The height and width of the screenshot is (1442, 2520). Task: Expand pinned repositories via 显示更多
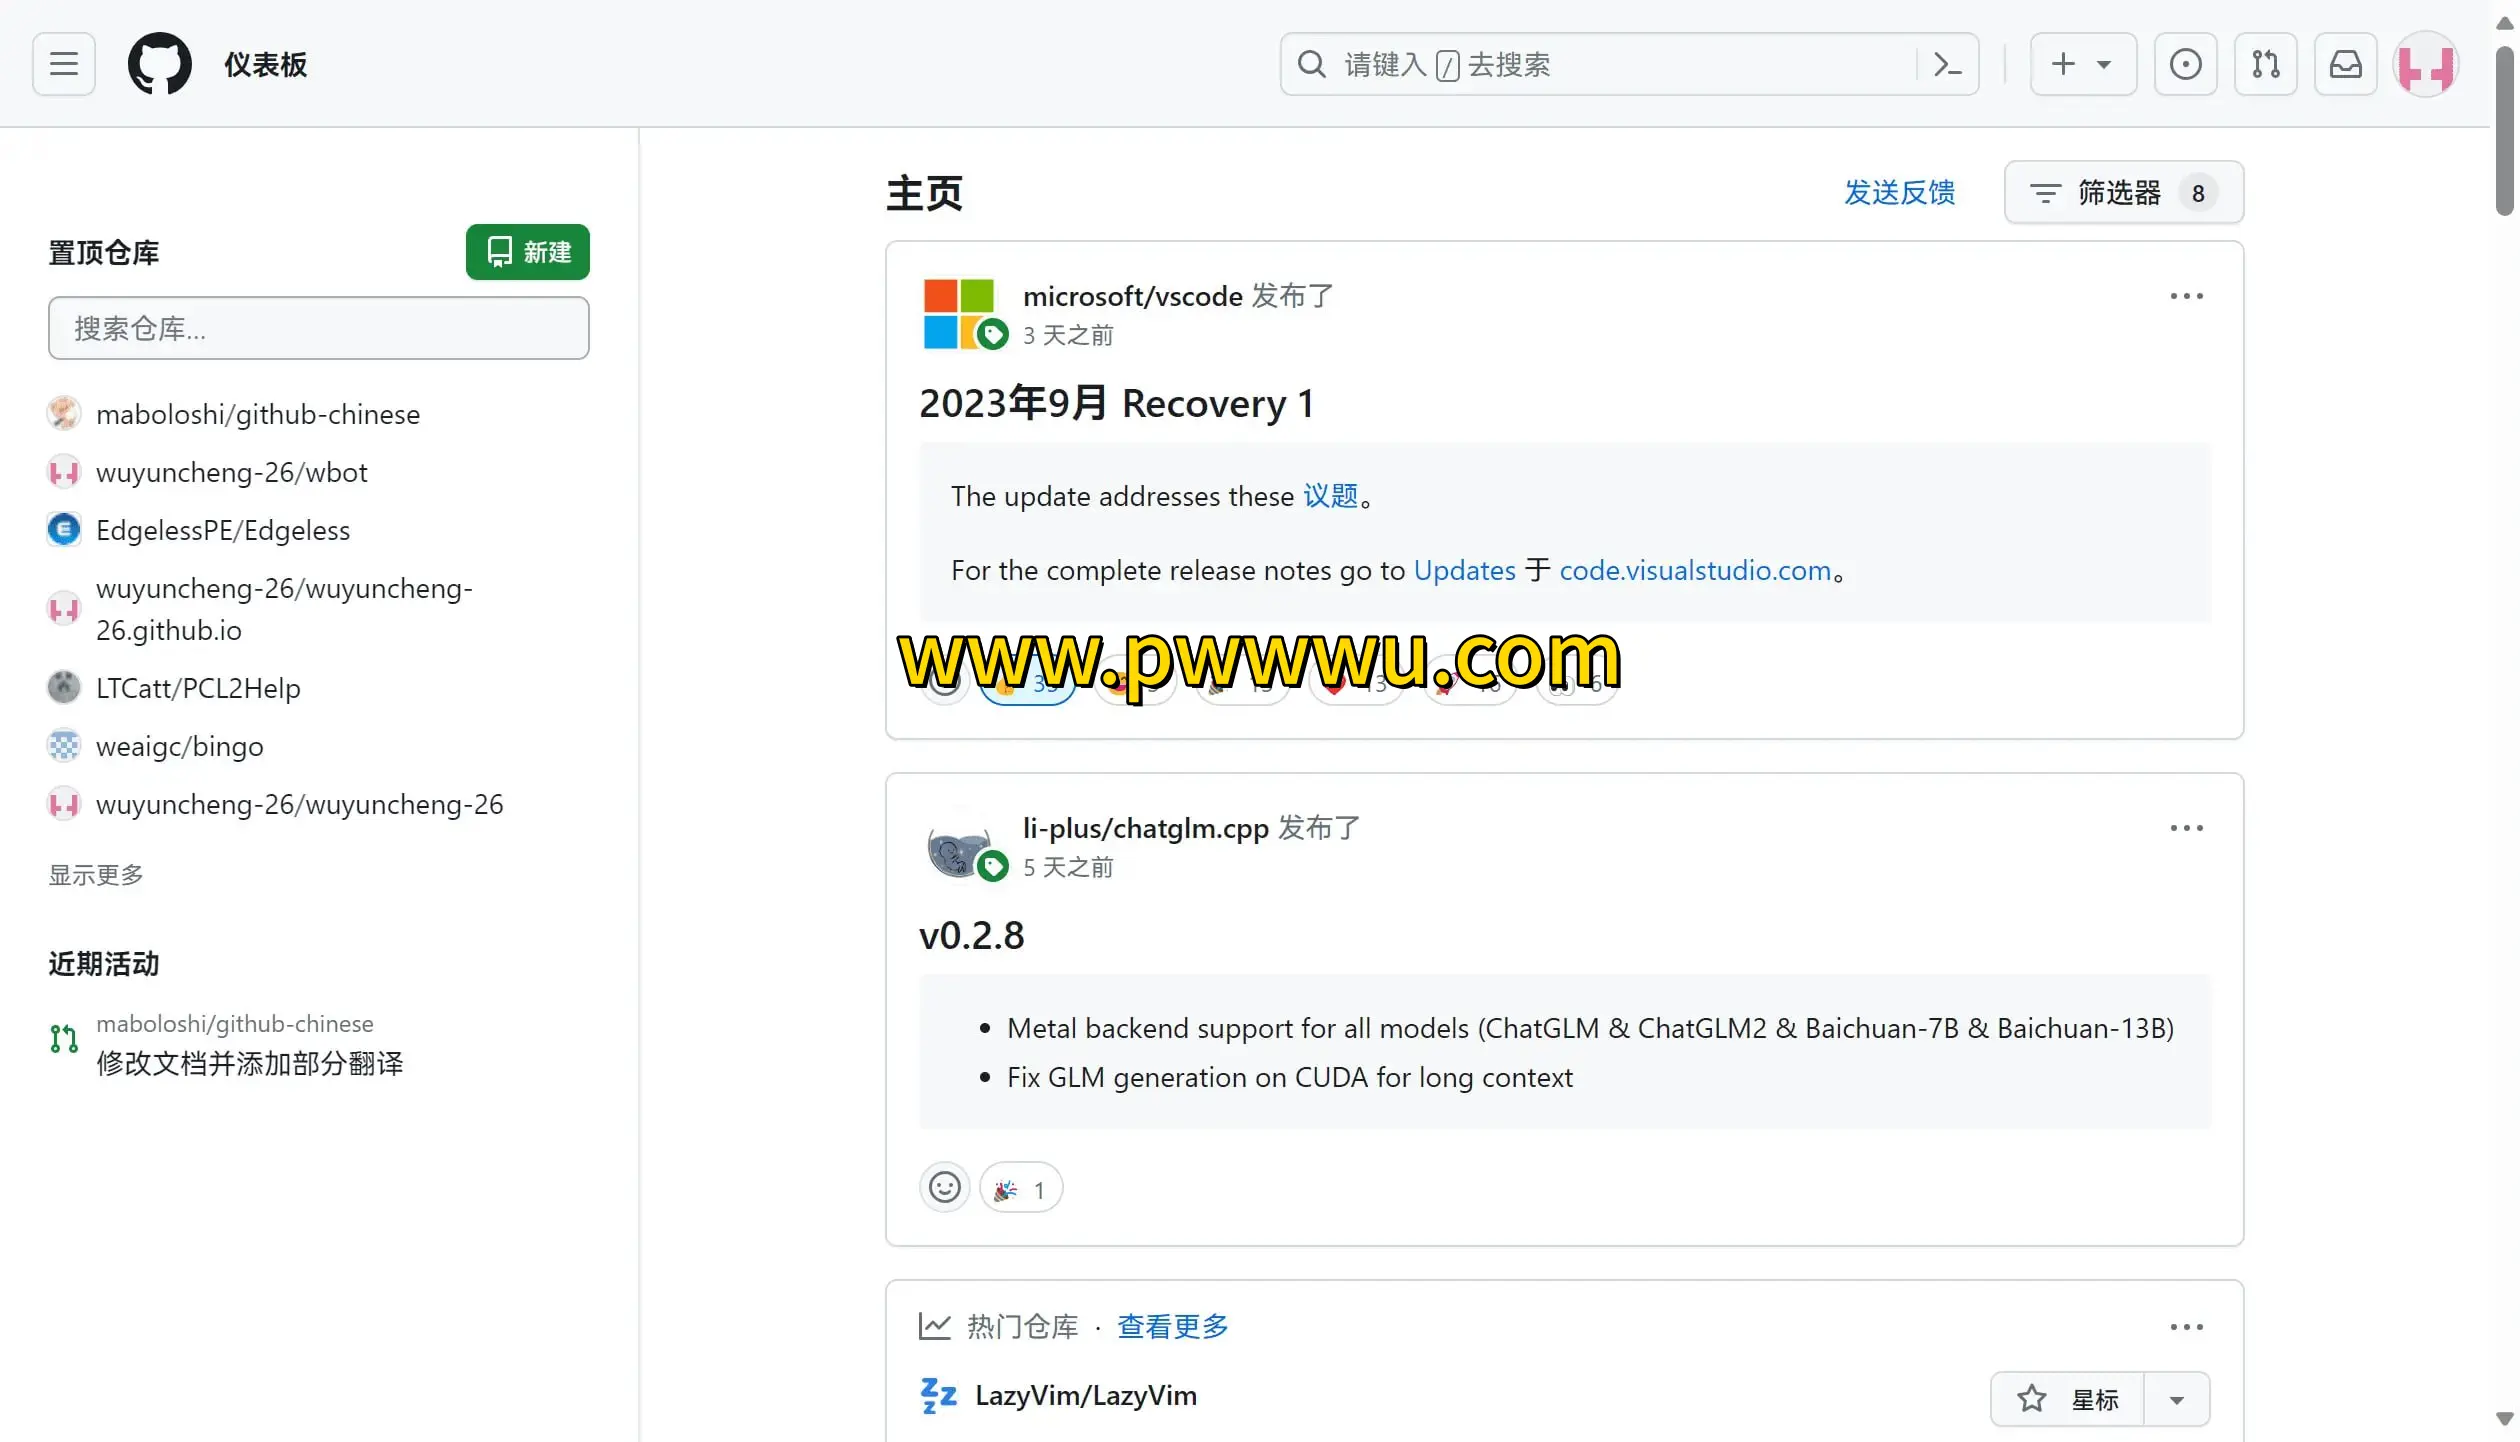click(x=95, y=874)
